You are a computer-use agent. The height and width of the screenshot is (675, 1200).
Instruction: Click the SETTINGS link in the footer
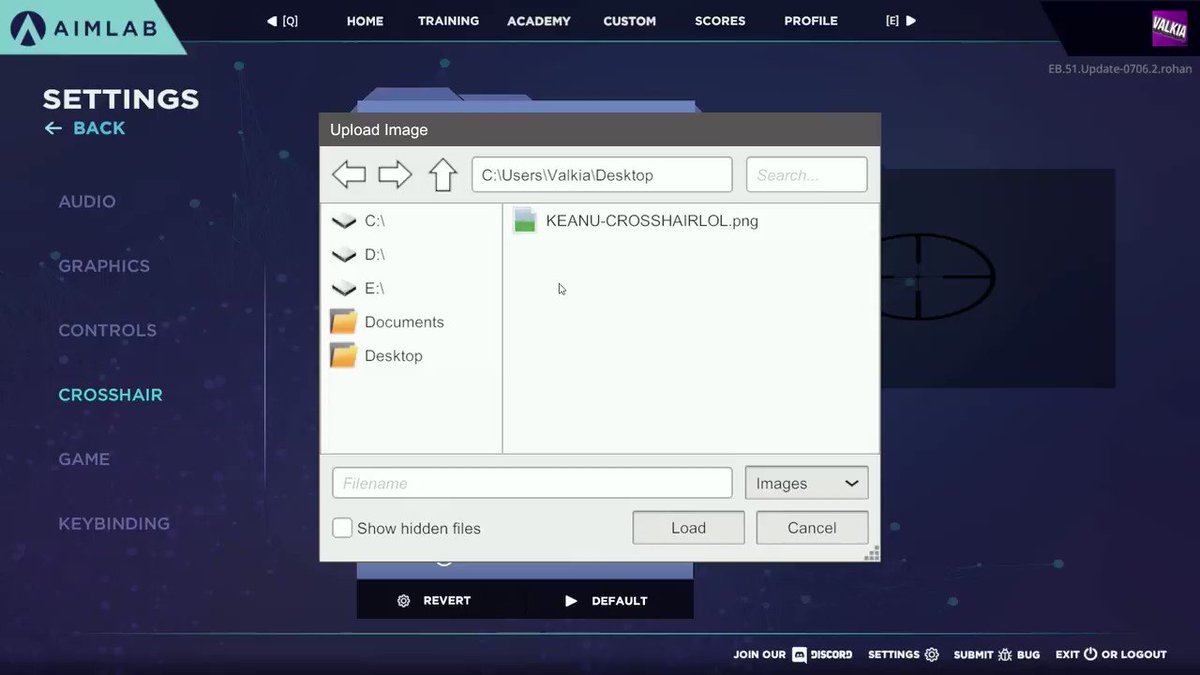[x=904, y=655]
